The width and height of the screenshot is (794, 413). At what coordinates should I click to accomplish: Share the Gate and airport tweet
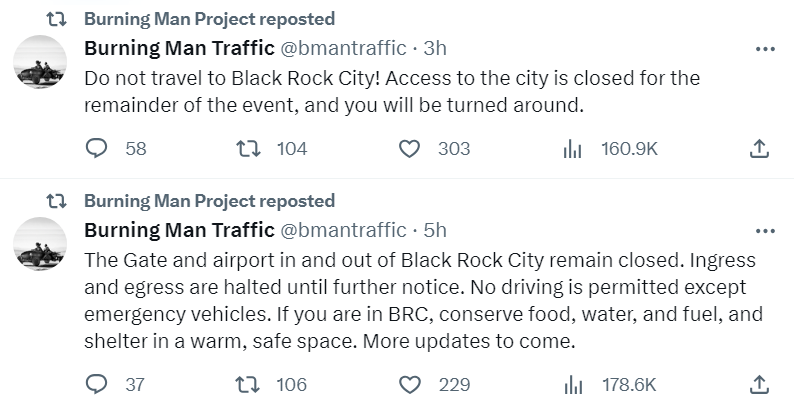click(x=759, y=385)
